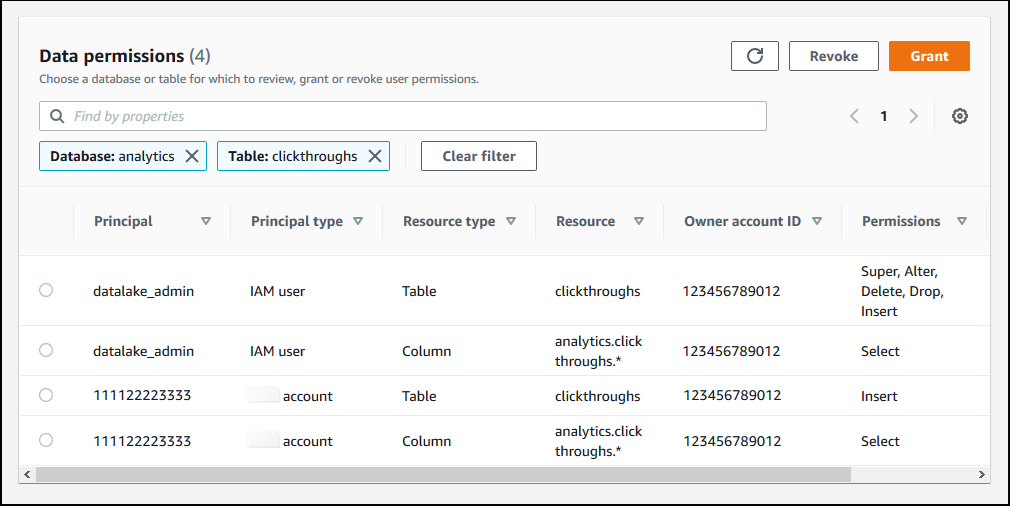Remove the Table clickthroughs filter chip

[x=375, y=156]
